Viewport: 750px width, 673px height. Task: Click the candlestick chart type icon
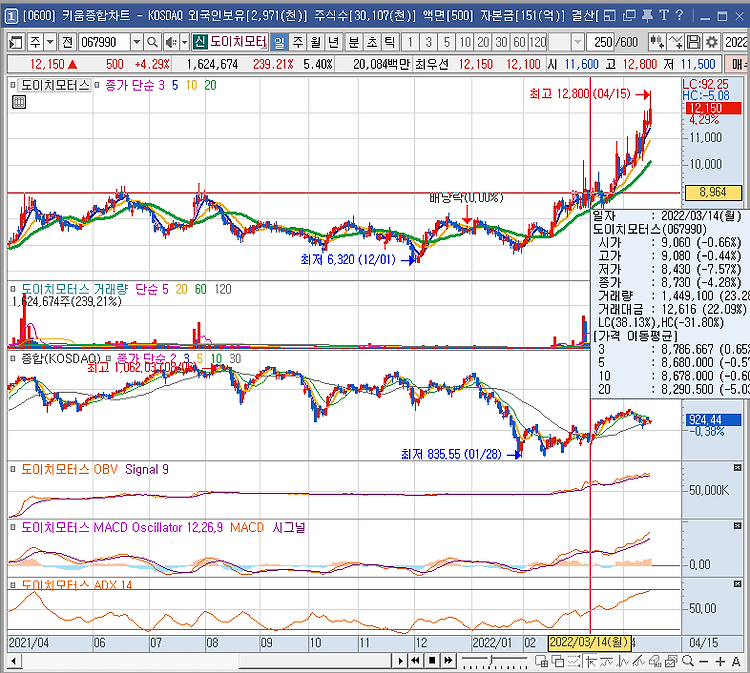(657, 43)
